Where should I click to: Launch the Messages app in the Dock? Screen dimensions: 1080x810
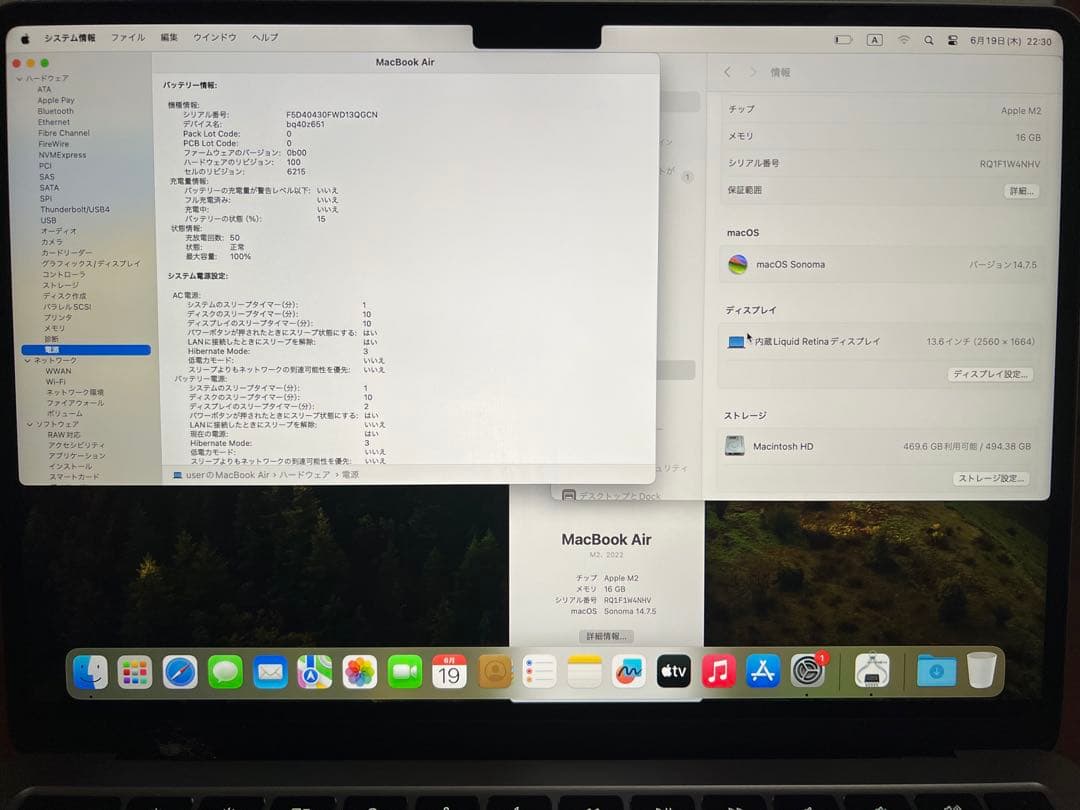tap(225, 672)
